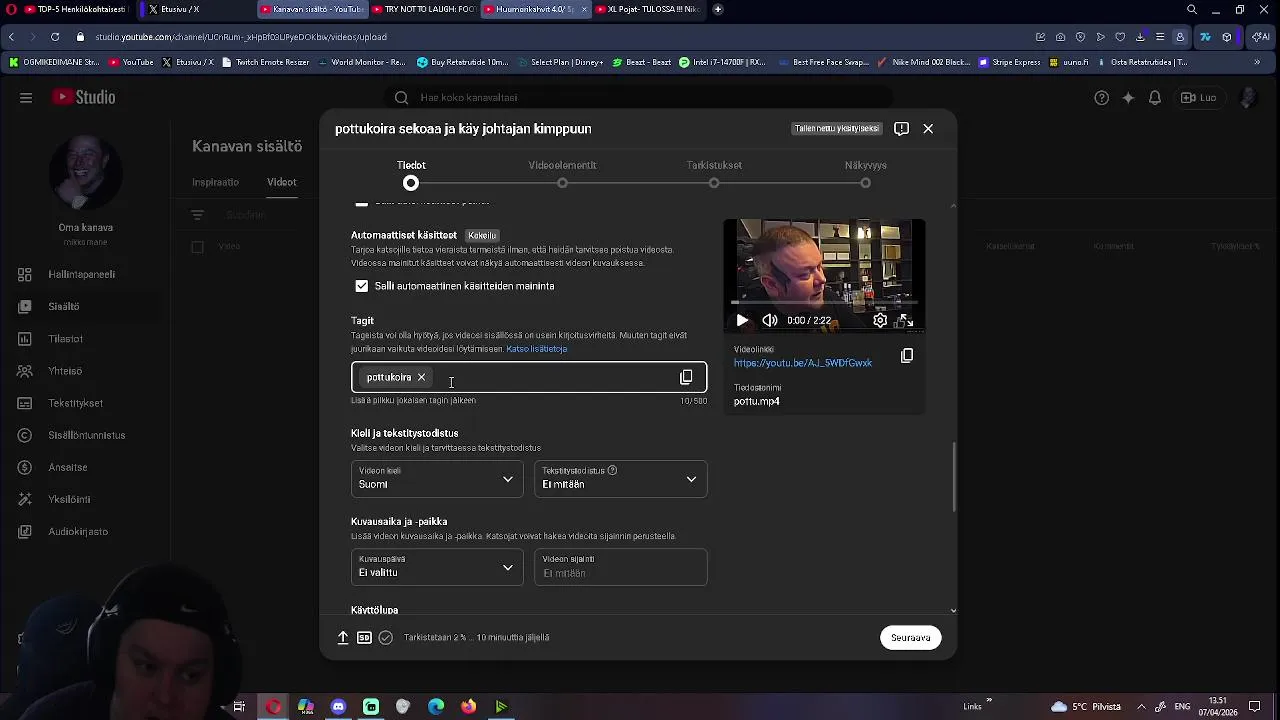Copy the tags with the copy icon
This screenshot has width=1280, height=720.
(686, 377)
